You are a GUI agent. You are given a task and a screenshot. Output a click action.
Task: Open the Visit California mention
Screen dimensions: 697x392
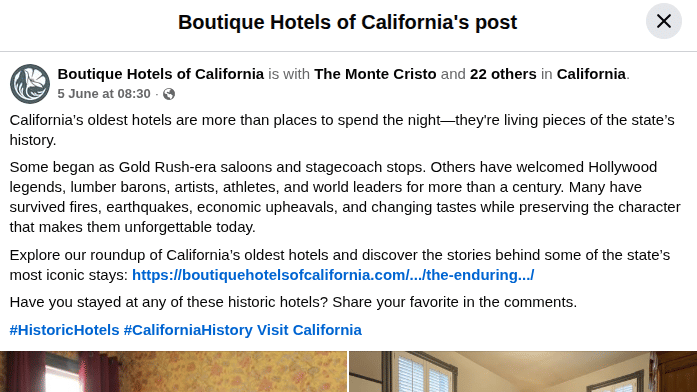point(309,330)
